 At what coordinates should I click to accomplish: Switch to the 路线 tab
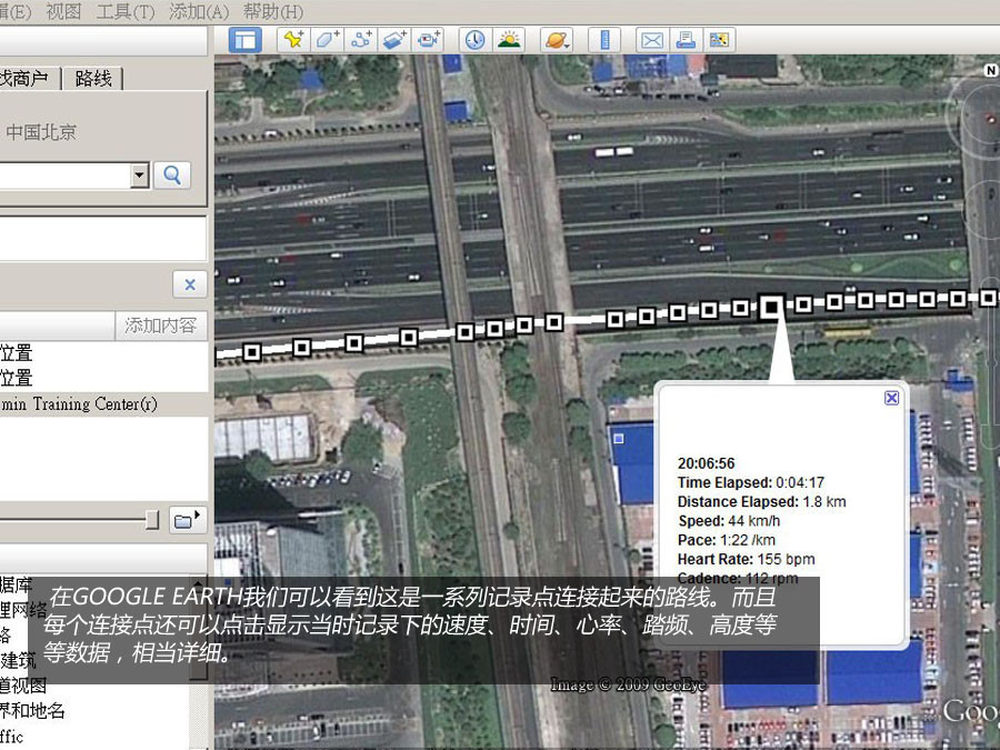point(93,78)
